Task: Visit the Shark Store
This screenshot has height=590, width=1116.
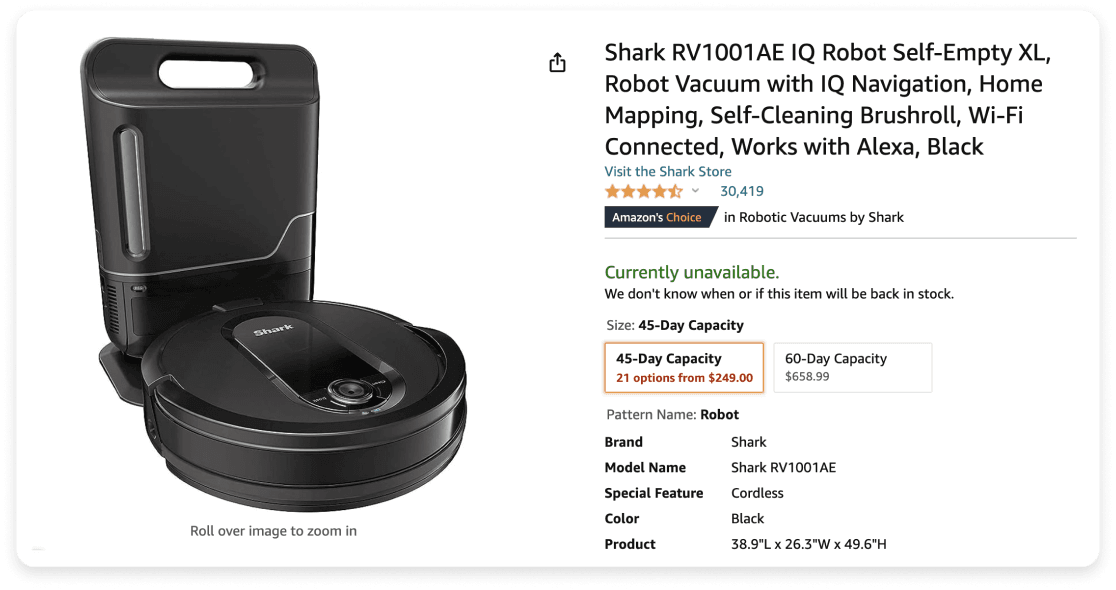Action: [667, 171]
